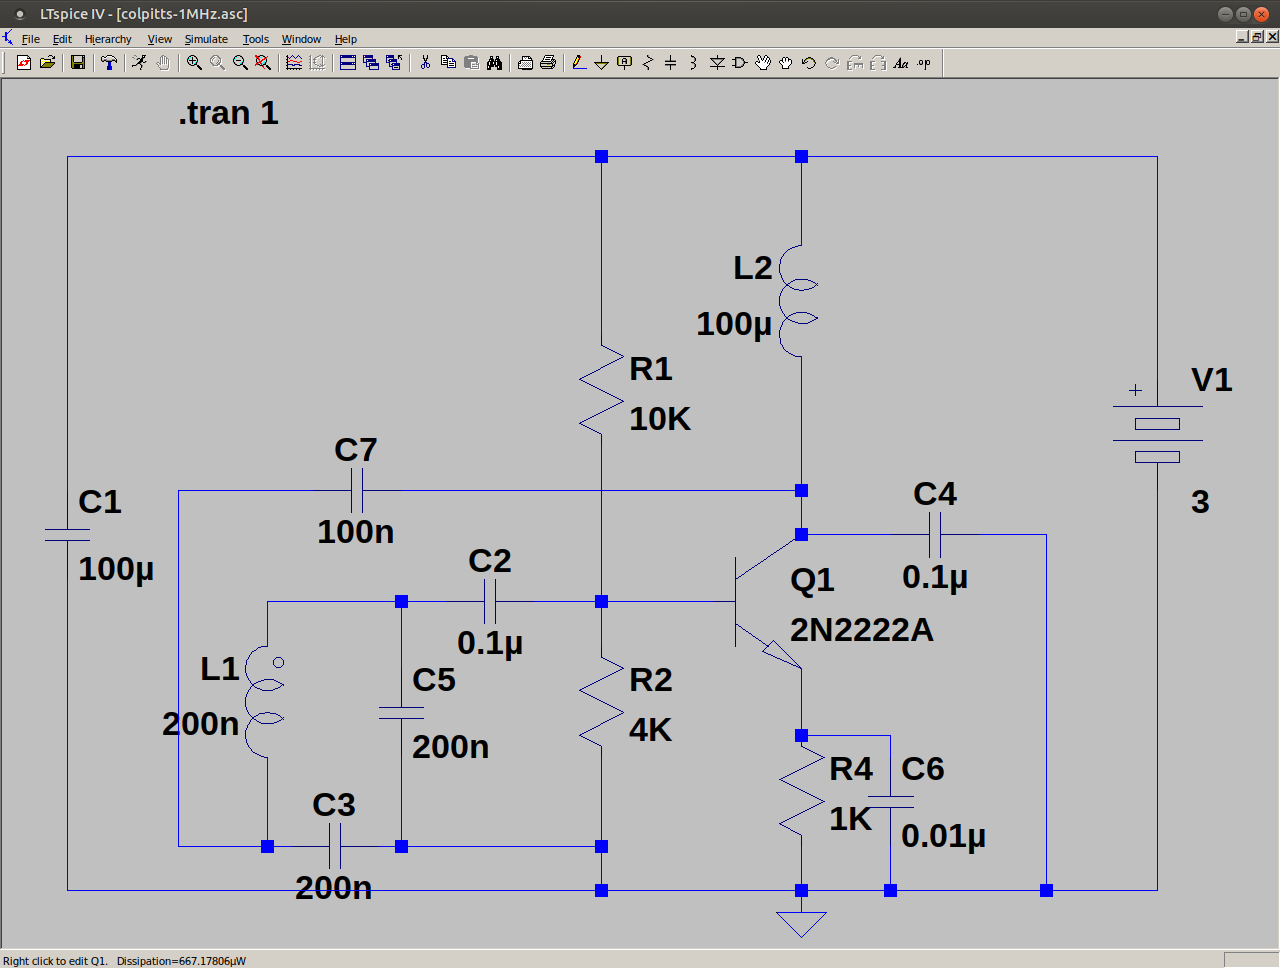Click the inductor L1 coil symbol
This screenshot has height=968, width=1280.
[266, 702]
